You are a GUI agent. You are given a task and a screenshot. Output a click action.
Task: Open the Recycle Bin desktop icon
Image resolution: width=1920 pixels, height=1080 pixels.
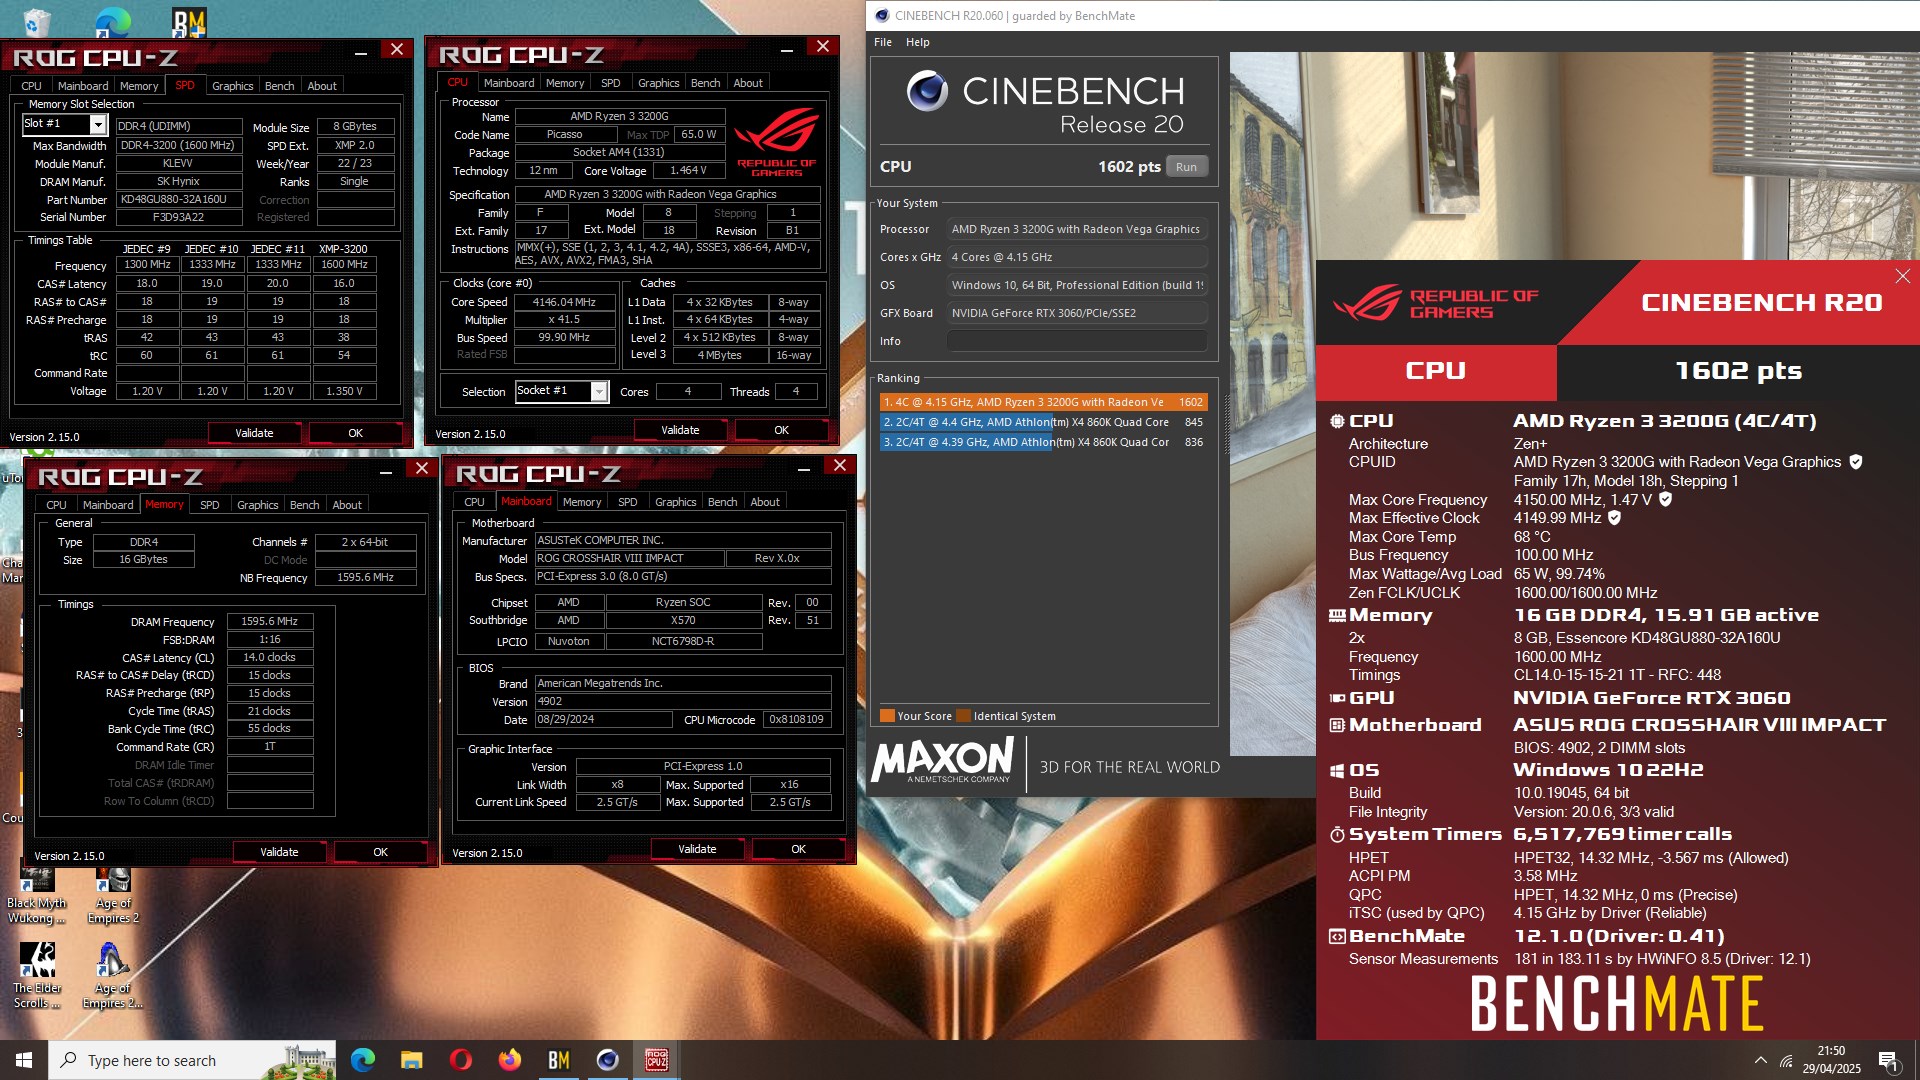(36, 20)
